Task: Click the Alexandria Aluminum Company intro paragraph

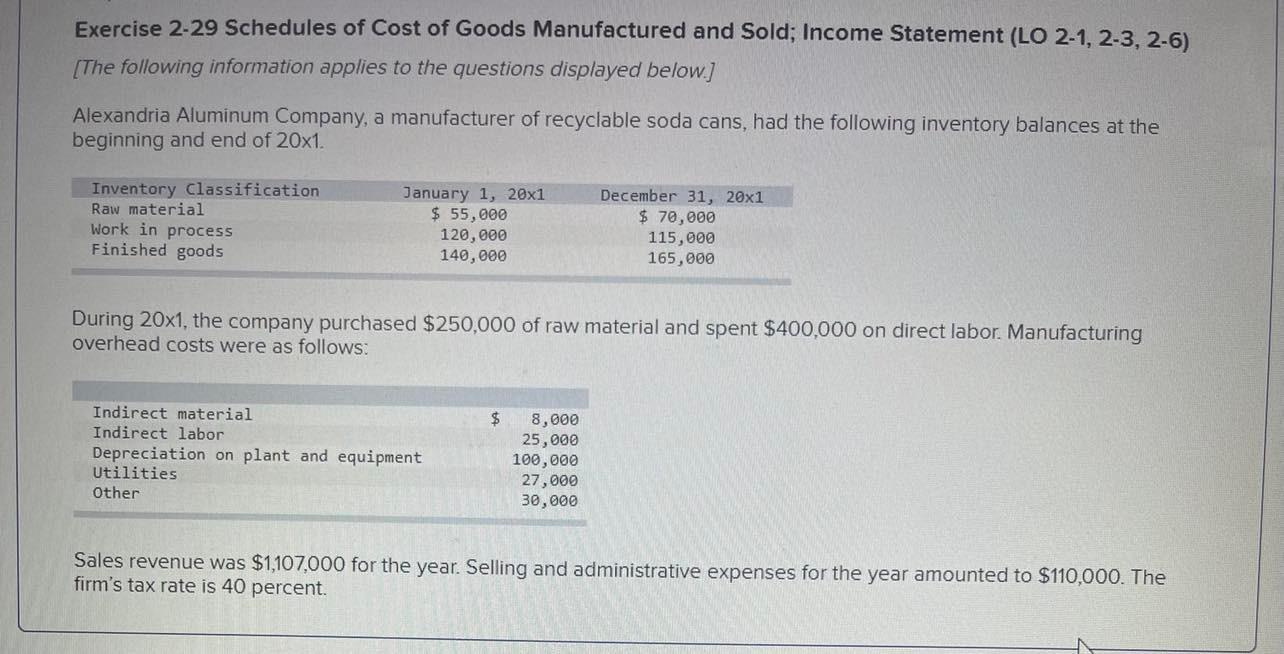Action: pyautogui.click(x=615, y=132)
